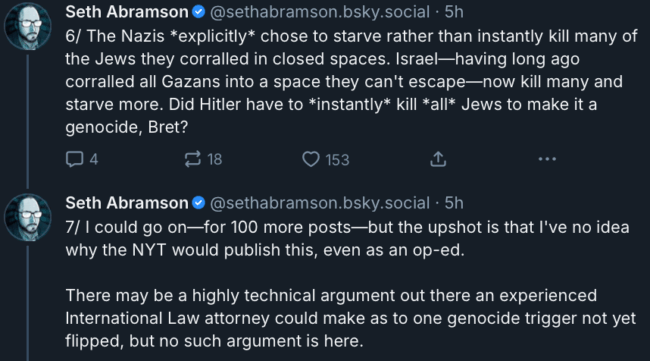The height and width of the screenshot is (361, 650).
Task: Click the verified badge on post 7/
Action: pyautogui.click(x=199, y=203)
